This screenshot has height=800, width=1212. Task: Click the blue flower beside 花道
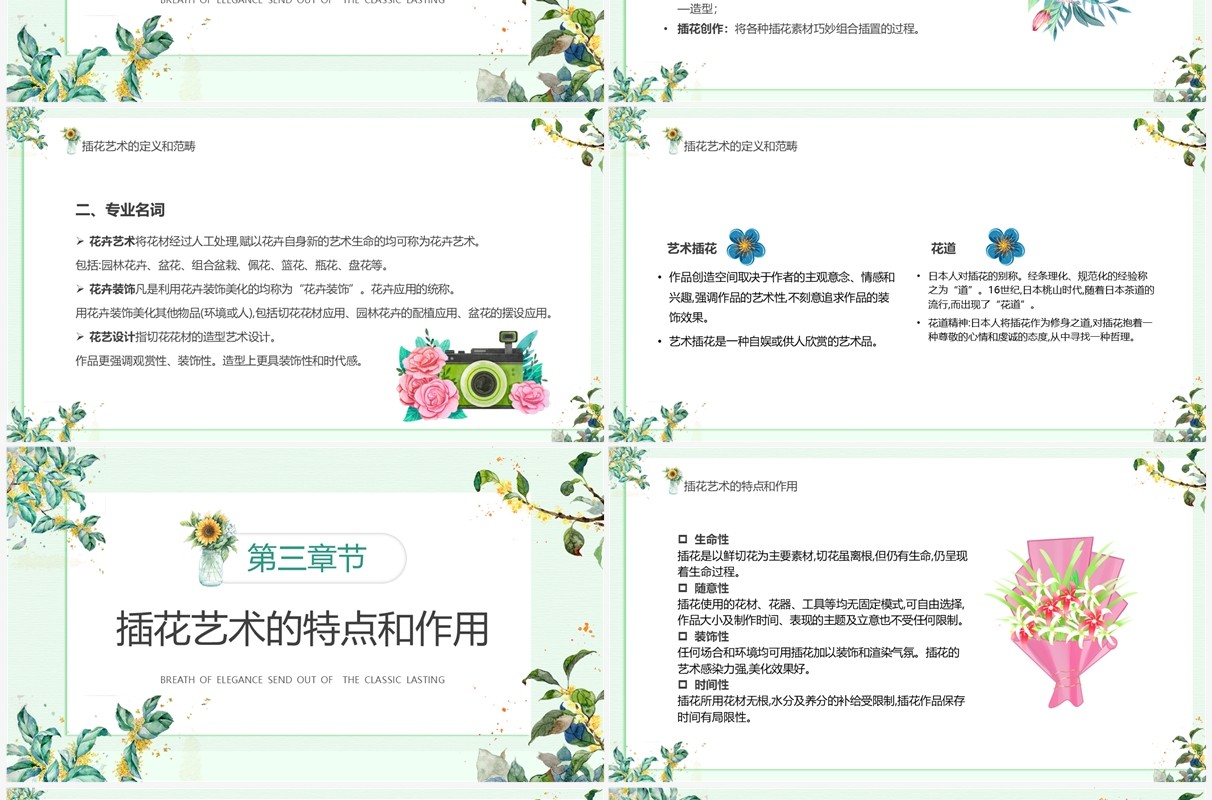[1005, 247]
